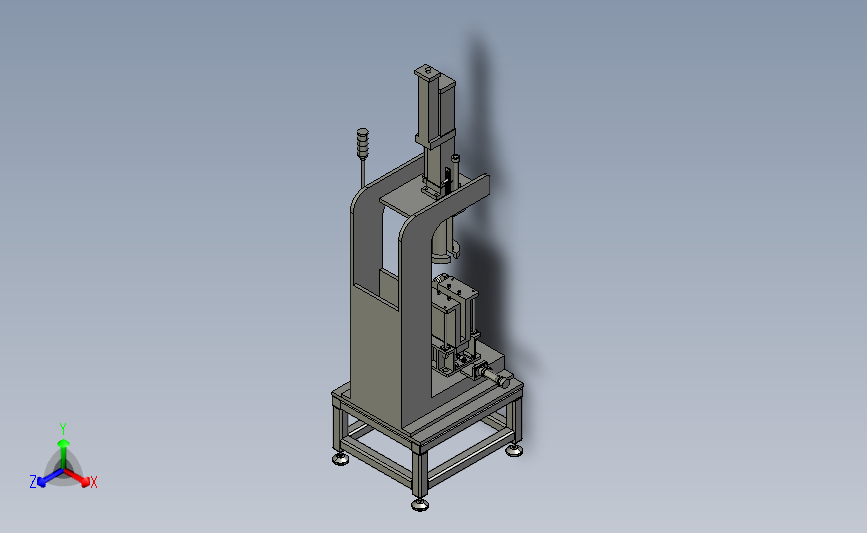This screenshot has width=867, height=533.
Task: Select the stacked signal tower light
Action: [362, 144]
